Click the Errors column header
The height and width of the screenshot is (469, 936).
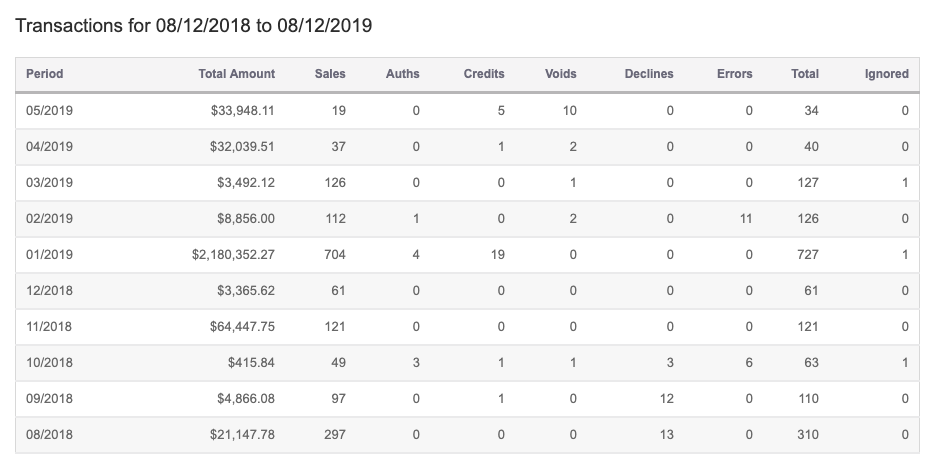(734, 74)
